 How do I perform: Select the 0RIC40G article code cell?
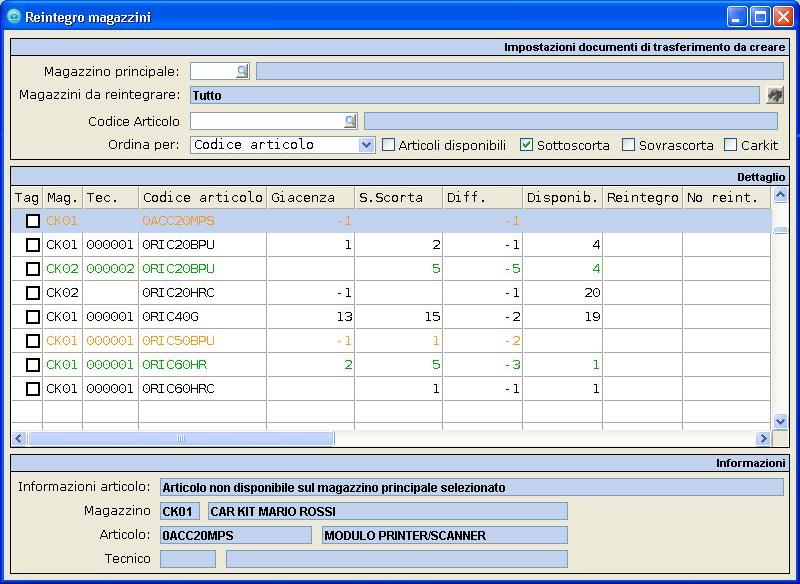coord(203,317)
